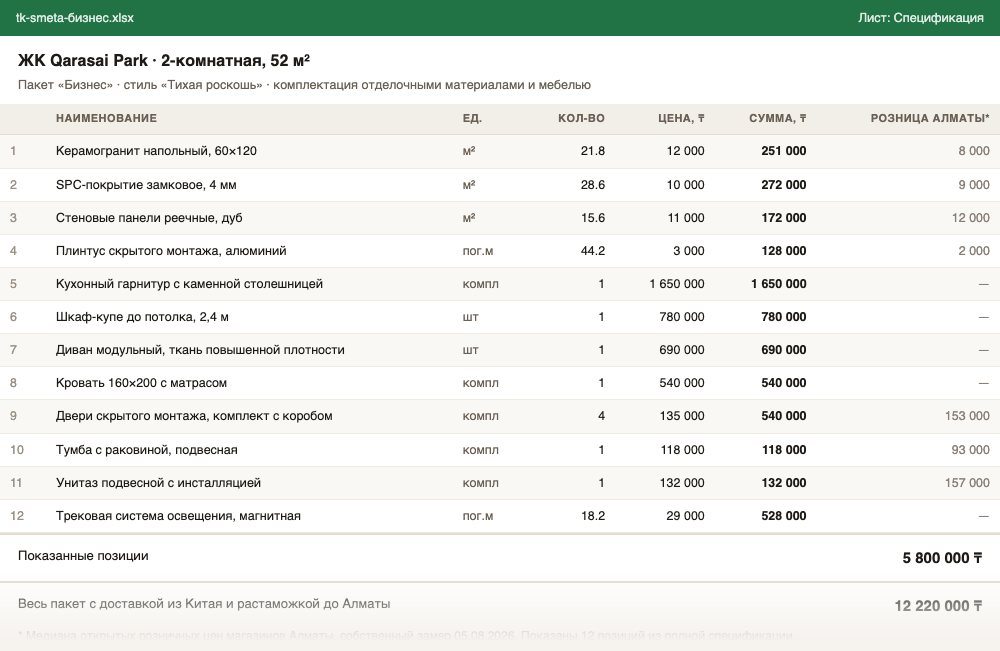
Task: Click unit компл in Кровать 160×200 row
Action: tap(480, 383)
